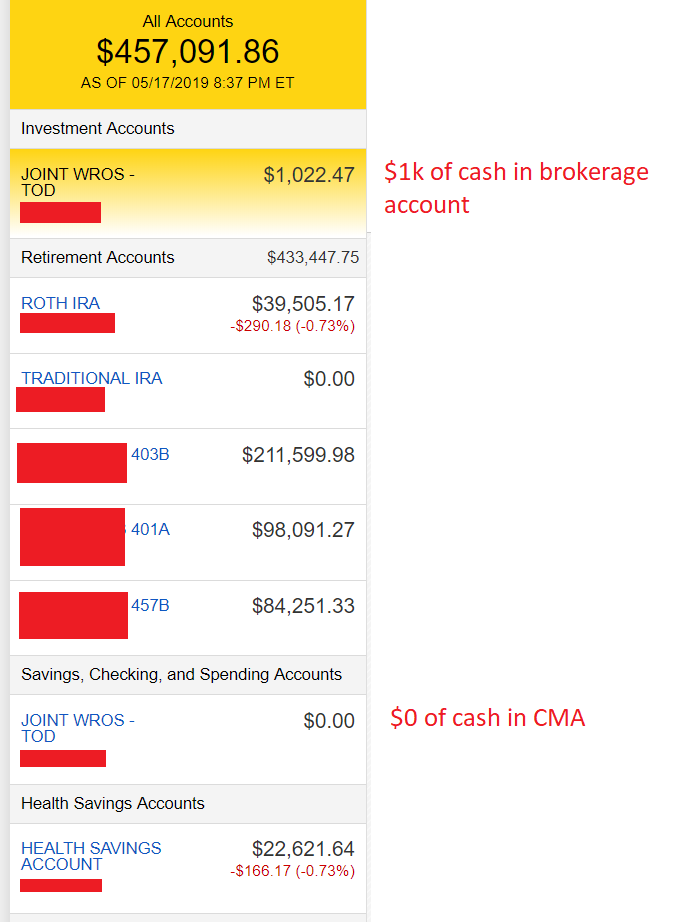Open the 457B retirement account
This screenshot has height=922, width=682.
tap(150, 605)
